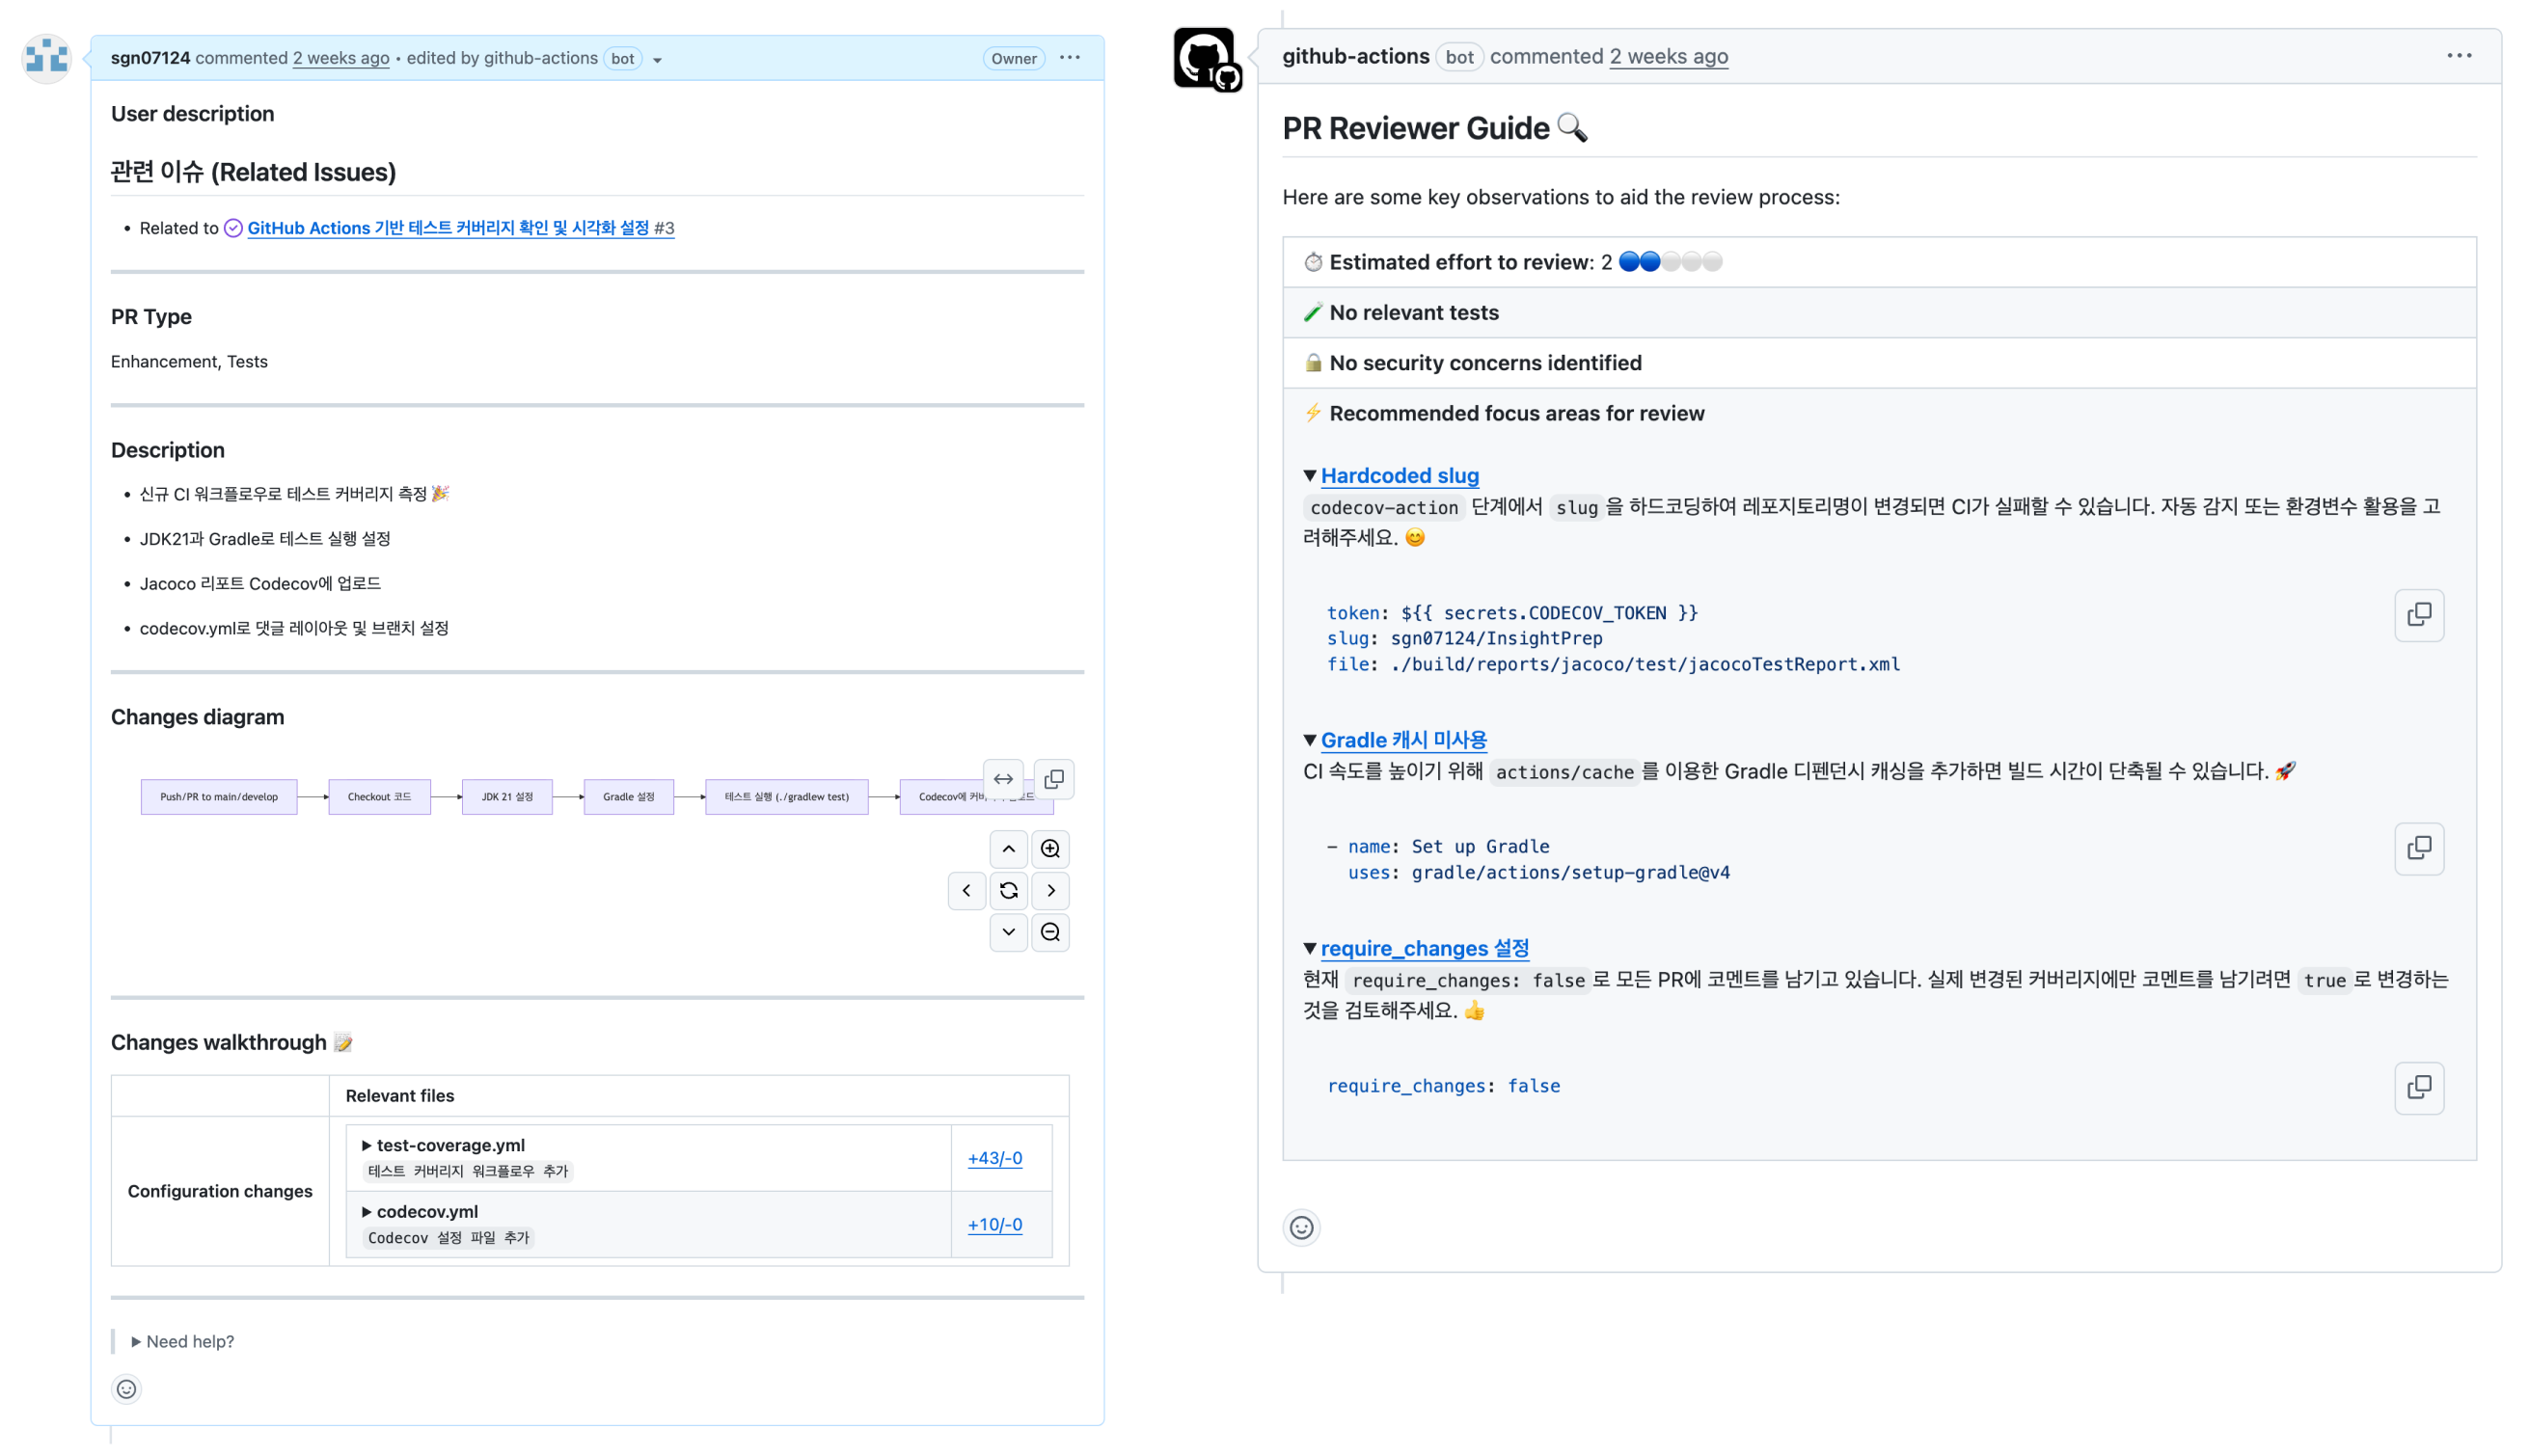
Task: Copy the diagram source code
Action: [1053, 779]
